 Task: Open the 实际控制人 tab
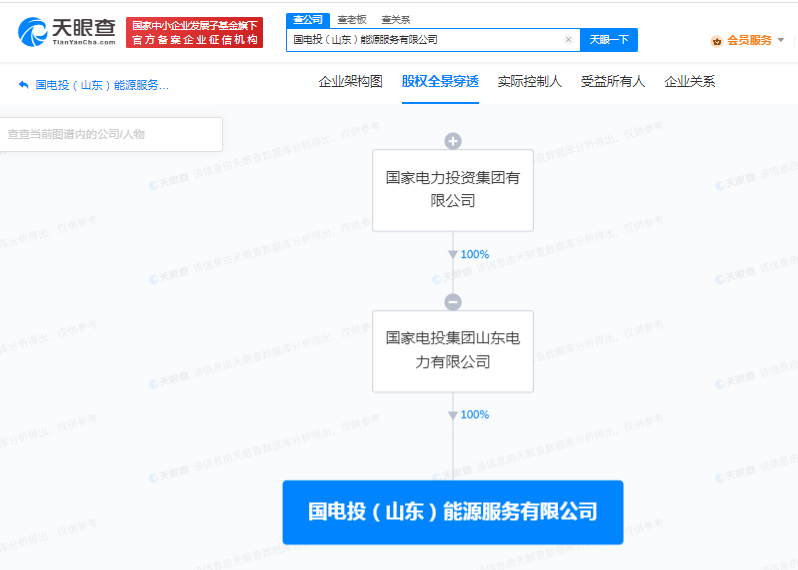click(529, 81)
